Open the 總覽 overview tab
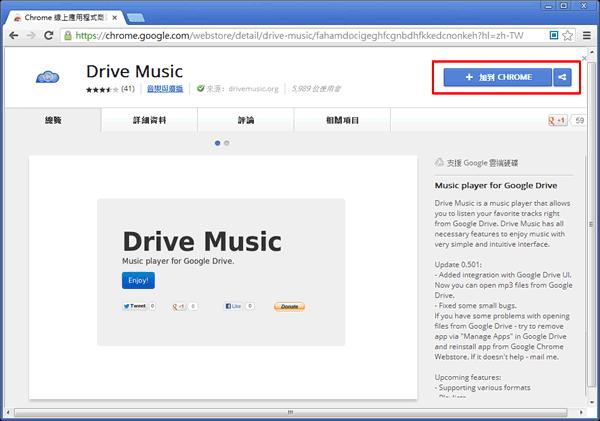600x421 pixels. pyautogui.click(x=53, y=120)
